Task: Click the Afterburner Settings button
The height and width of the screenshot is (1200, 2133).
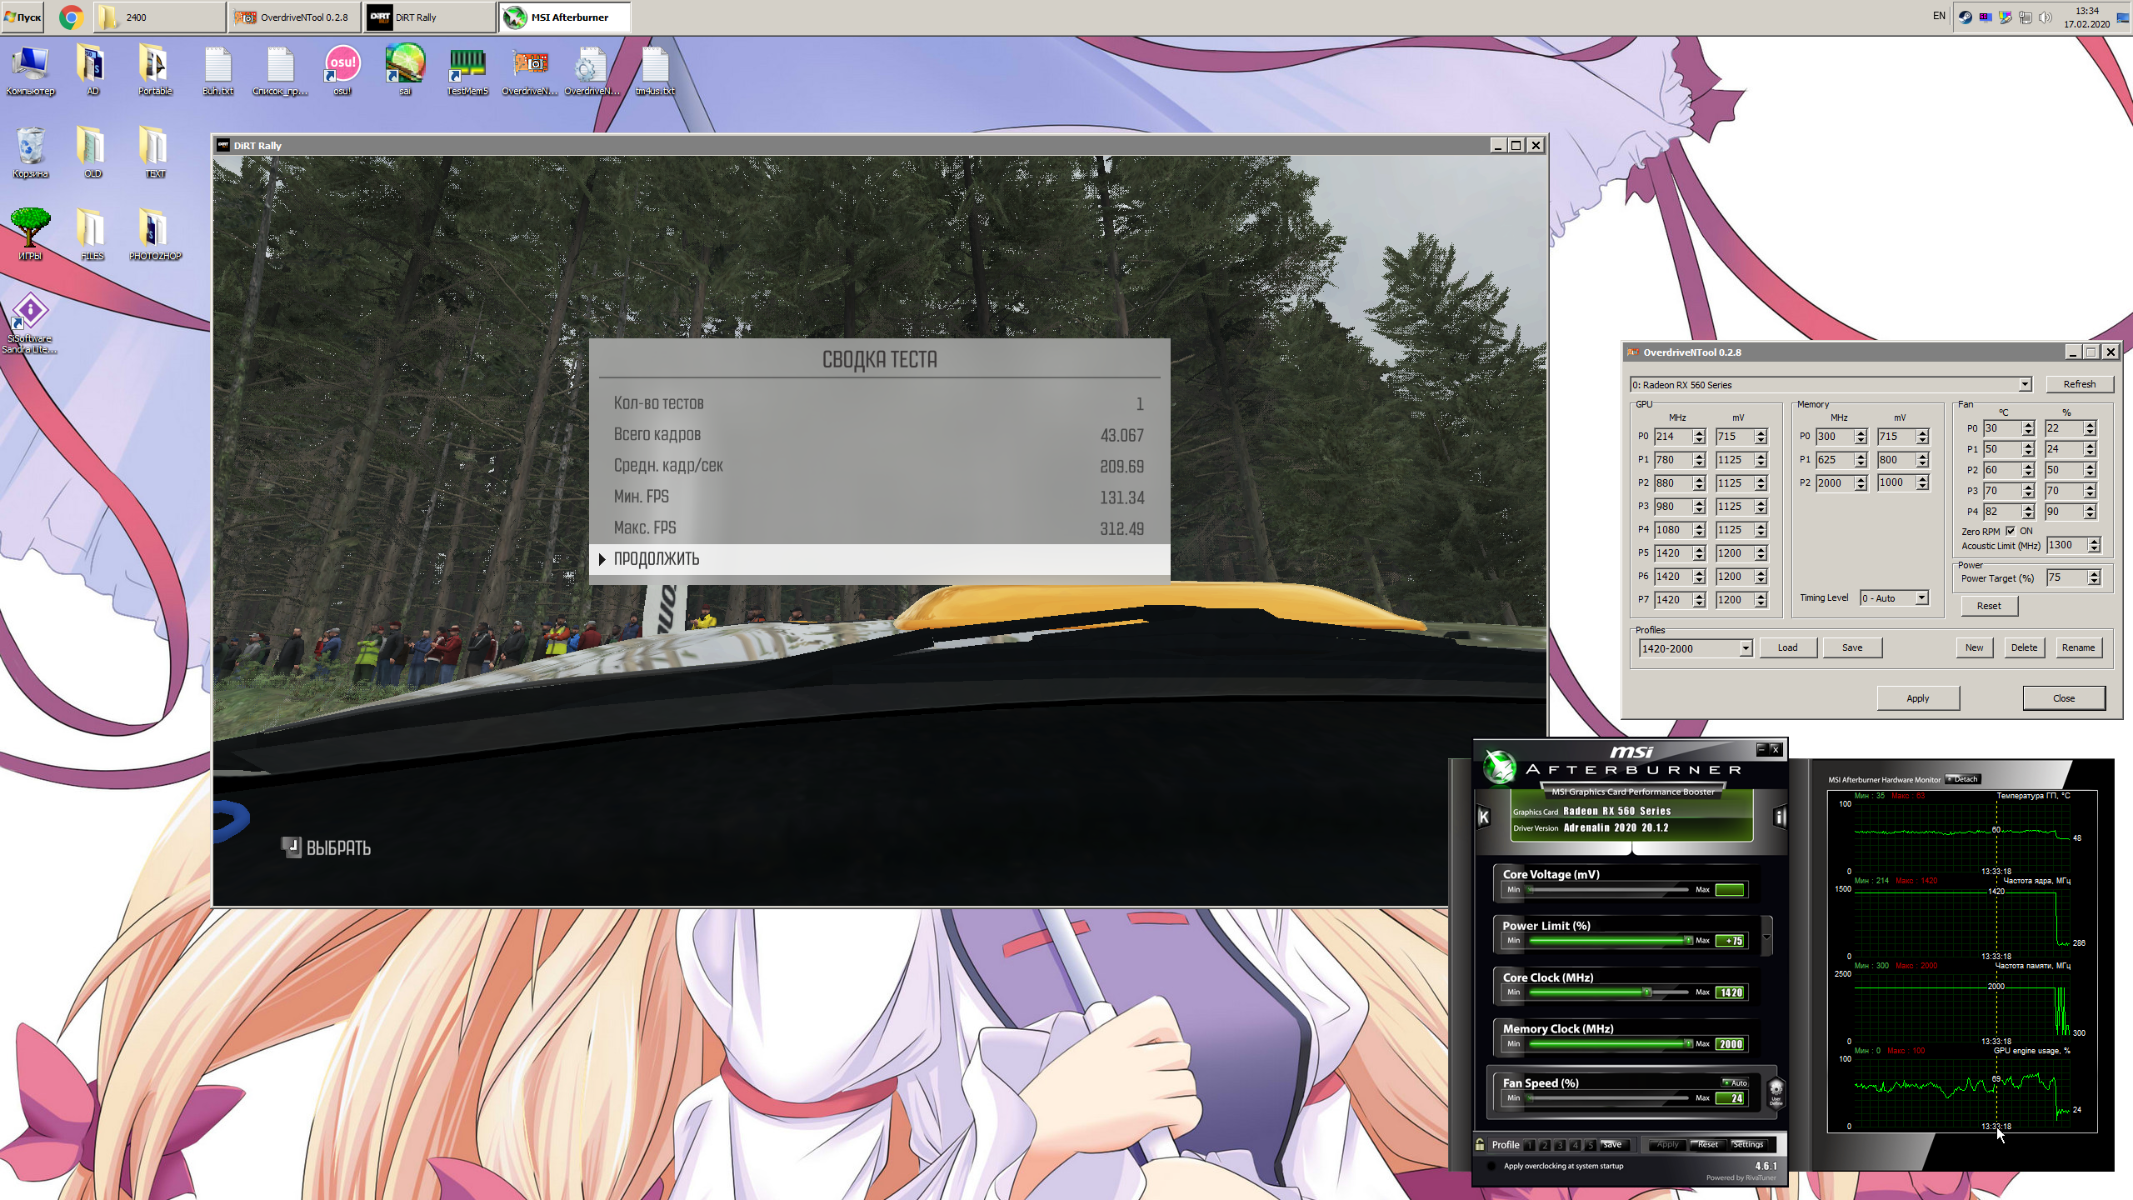Action: (x=1748, y=1144)
